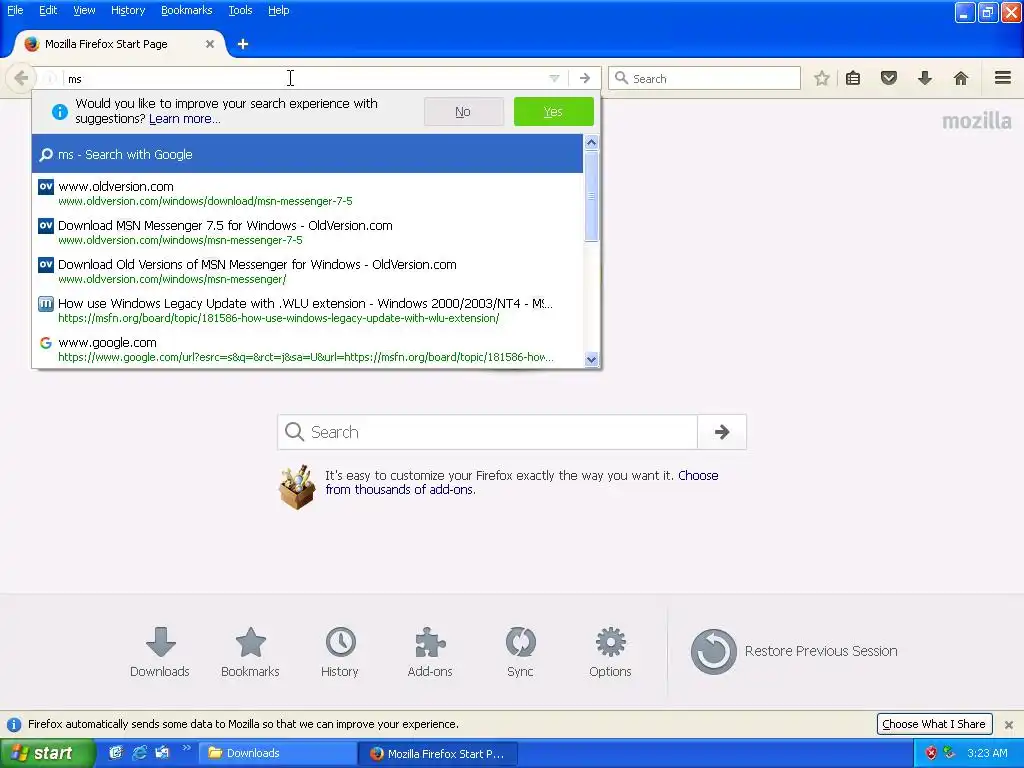Click the back arrow navigation button
Image resolution: width=1024 pixels, height=768 pixels.
[21, 78]
